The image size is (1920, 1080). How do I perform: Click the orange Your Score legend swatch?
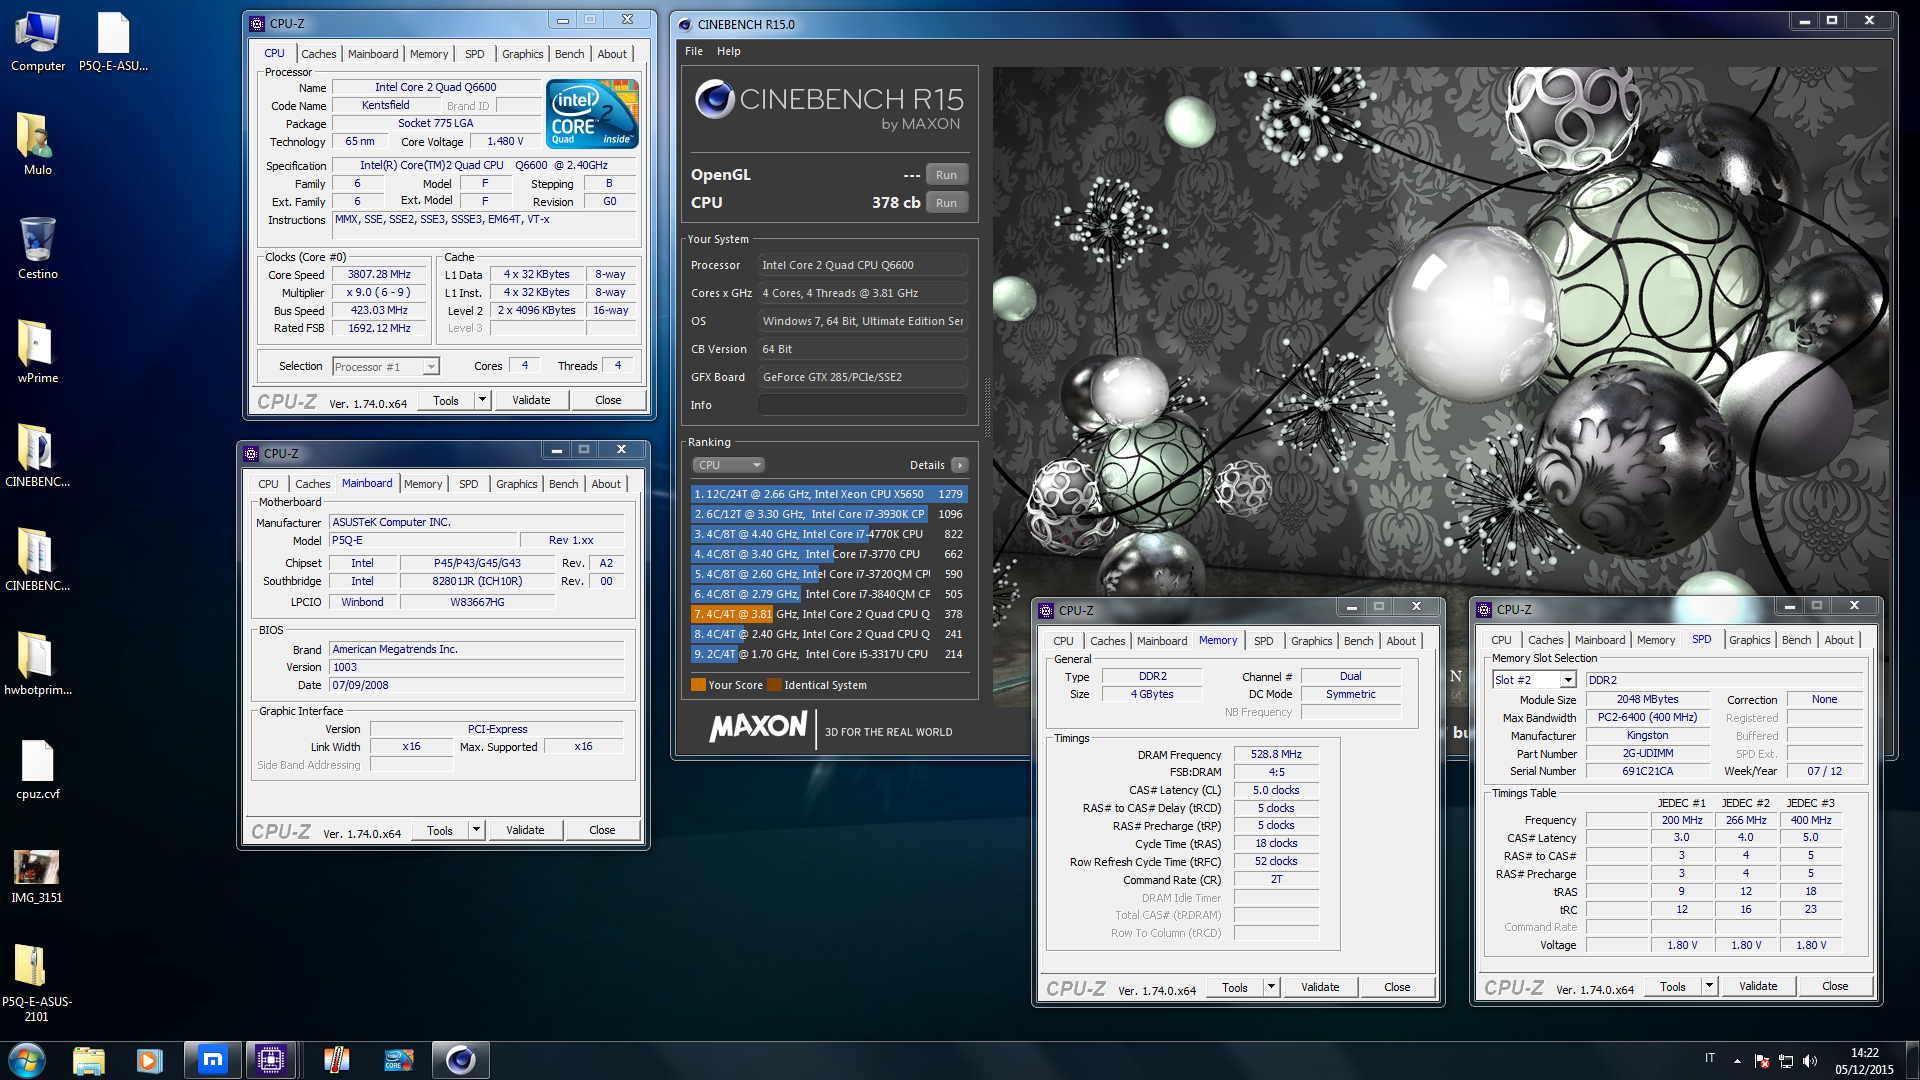click(x=698, y=685)
